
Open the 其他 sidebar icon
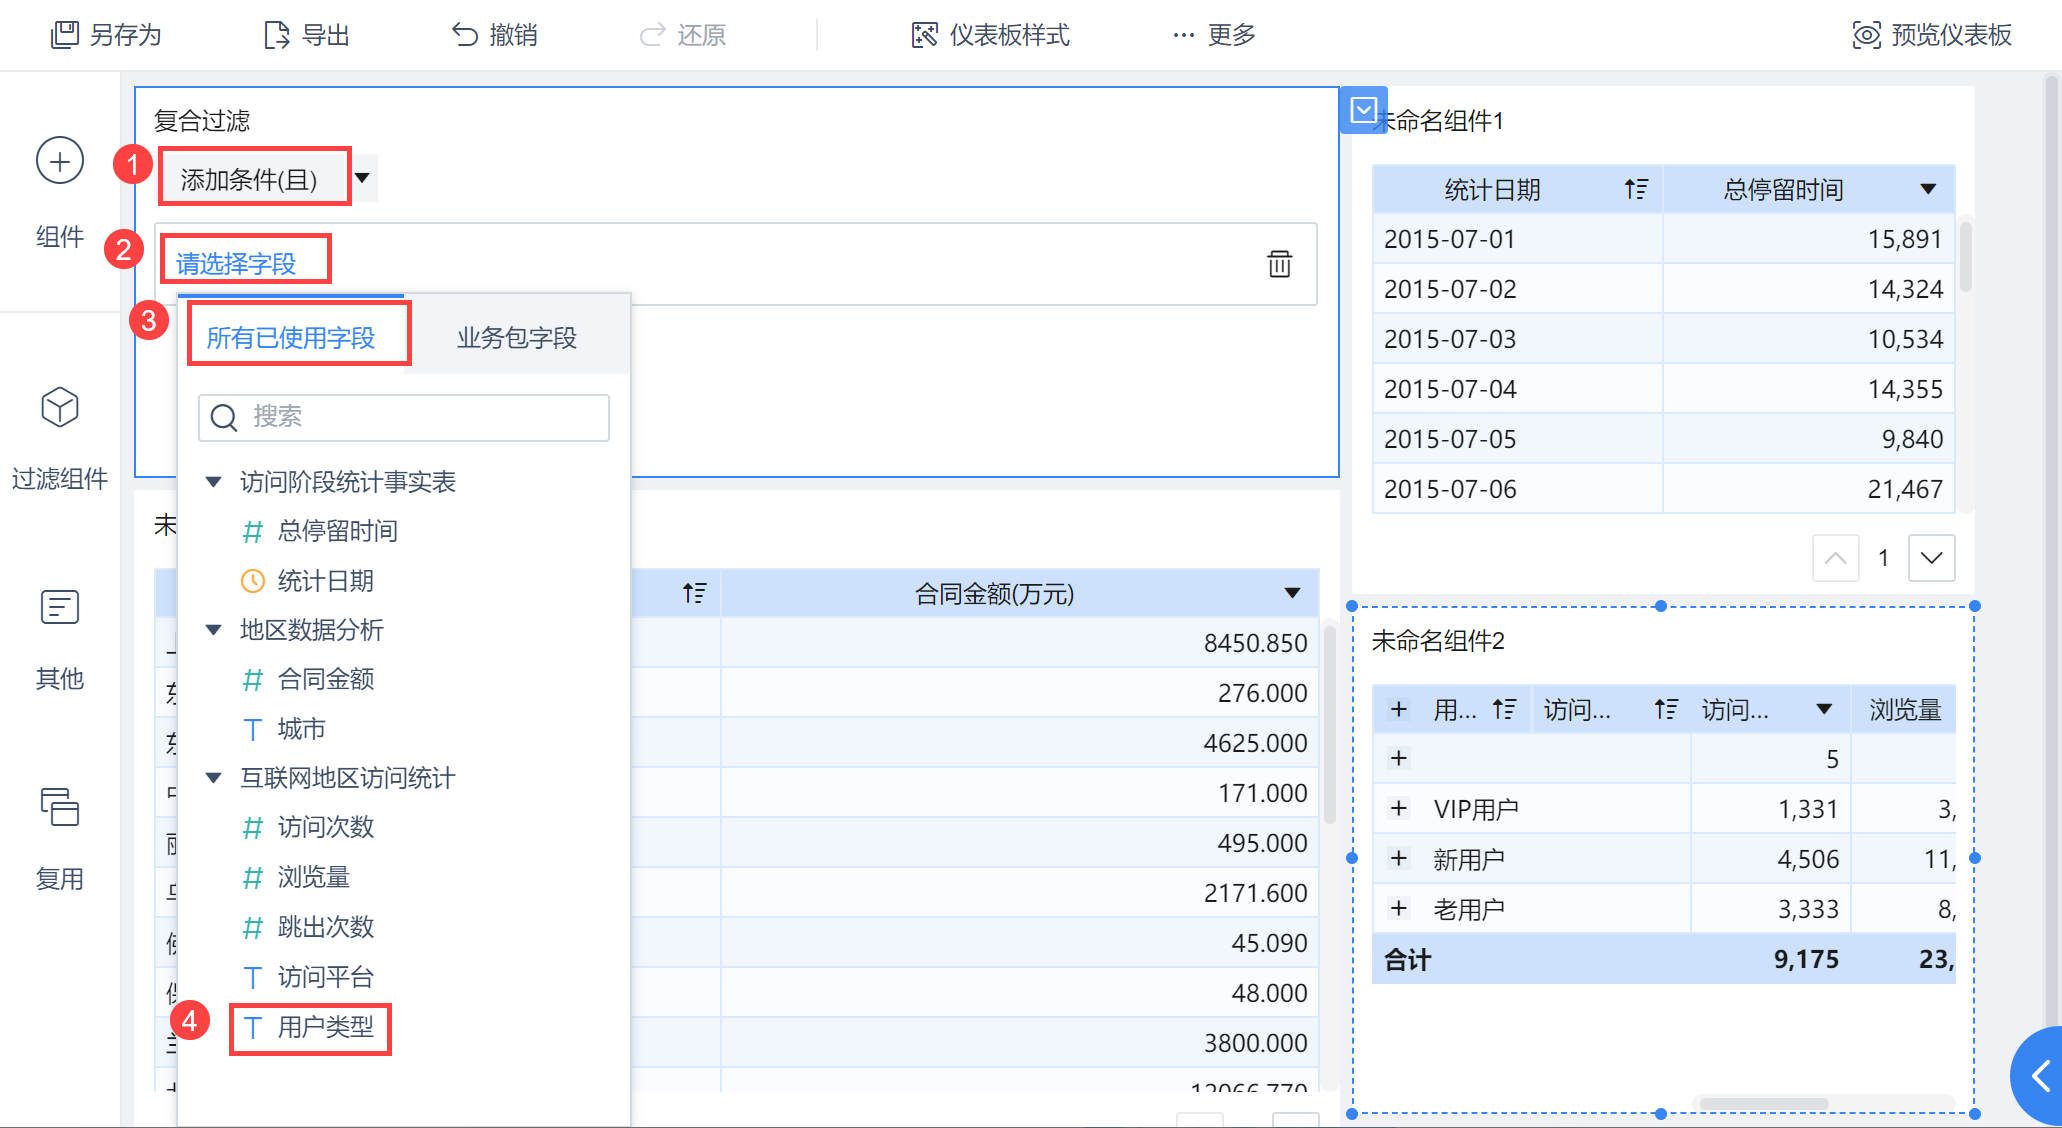[x=60, y=607]
